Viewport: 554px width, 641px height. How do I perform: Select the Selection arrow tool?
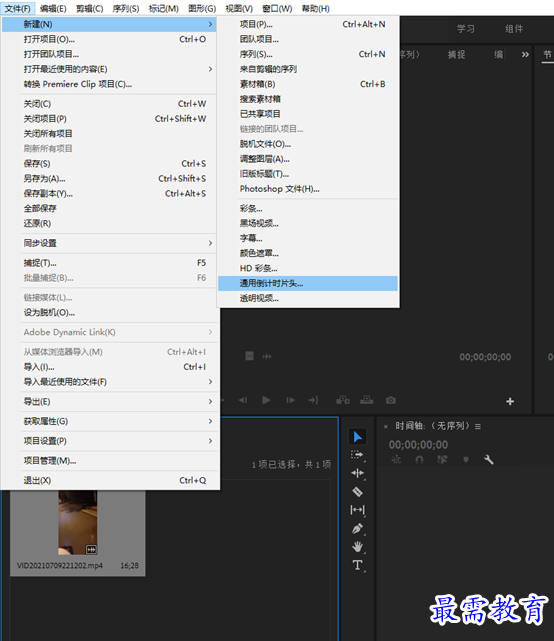357,437
